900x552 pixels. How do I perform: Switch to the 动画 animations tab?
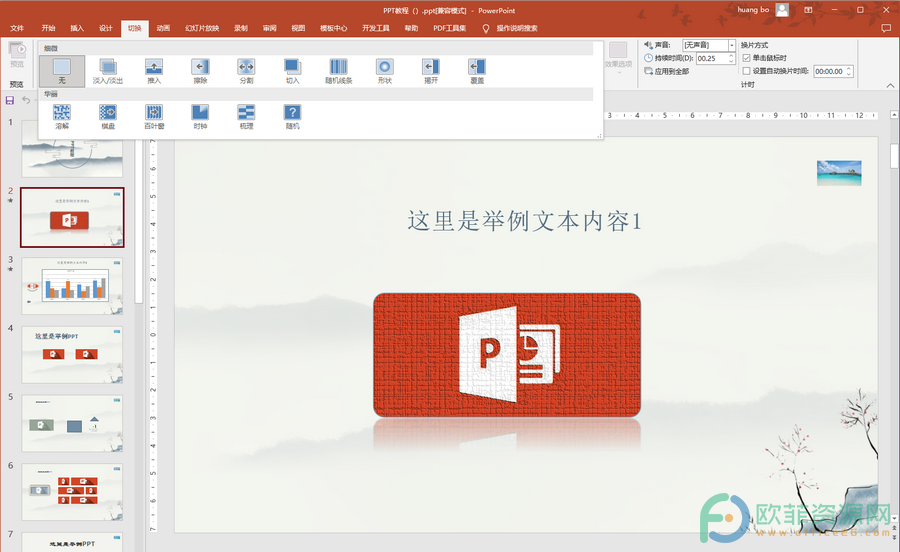tap(163, 28)
